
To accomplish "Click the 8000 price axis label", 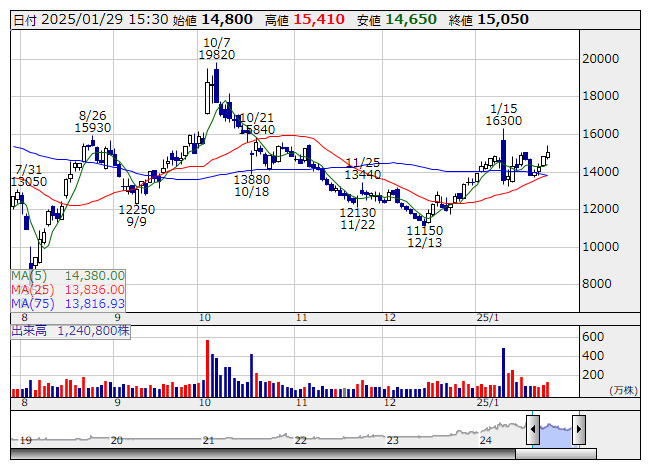I will (x=597, y=283).
